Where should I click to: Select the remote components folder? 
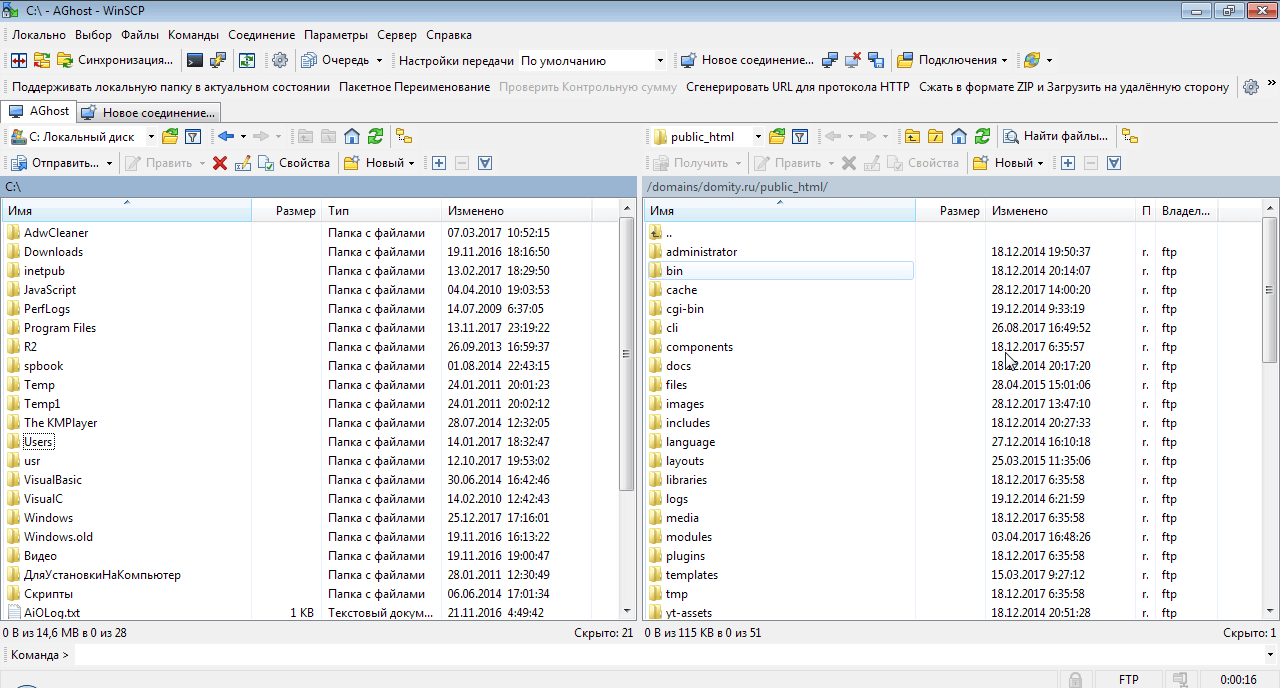click(699, 347)
